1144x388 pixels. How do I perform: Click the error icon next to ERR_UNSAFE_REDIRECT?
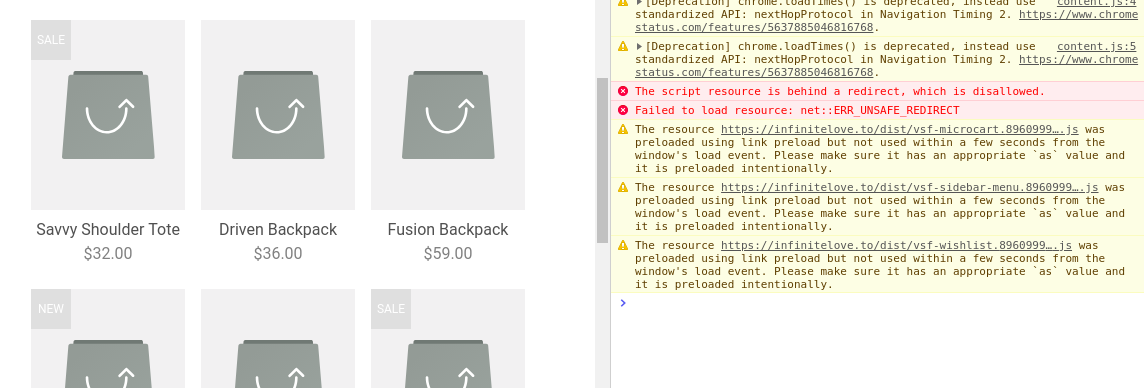(622, 110)
